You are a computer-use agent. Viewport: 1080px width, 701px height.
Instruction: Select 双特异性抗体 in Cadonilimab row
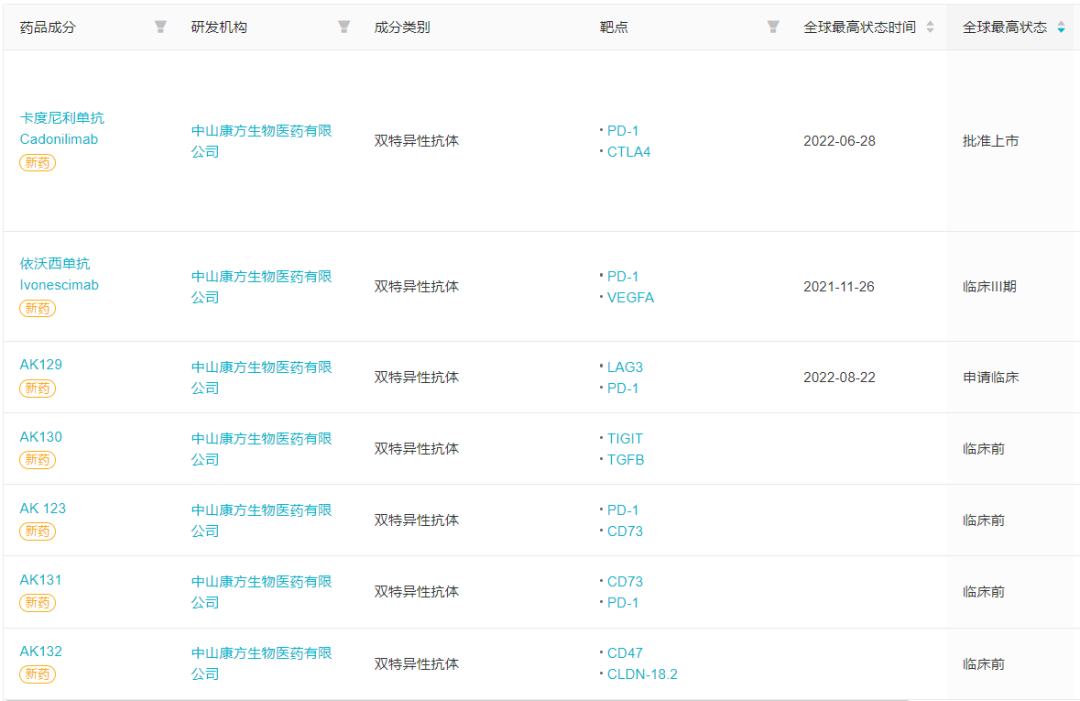tap(416, 141)
